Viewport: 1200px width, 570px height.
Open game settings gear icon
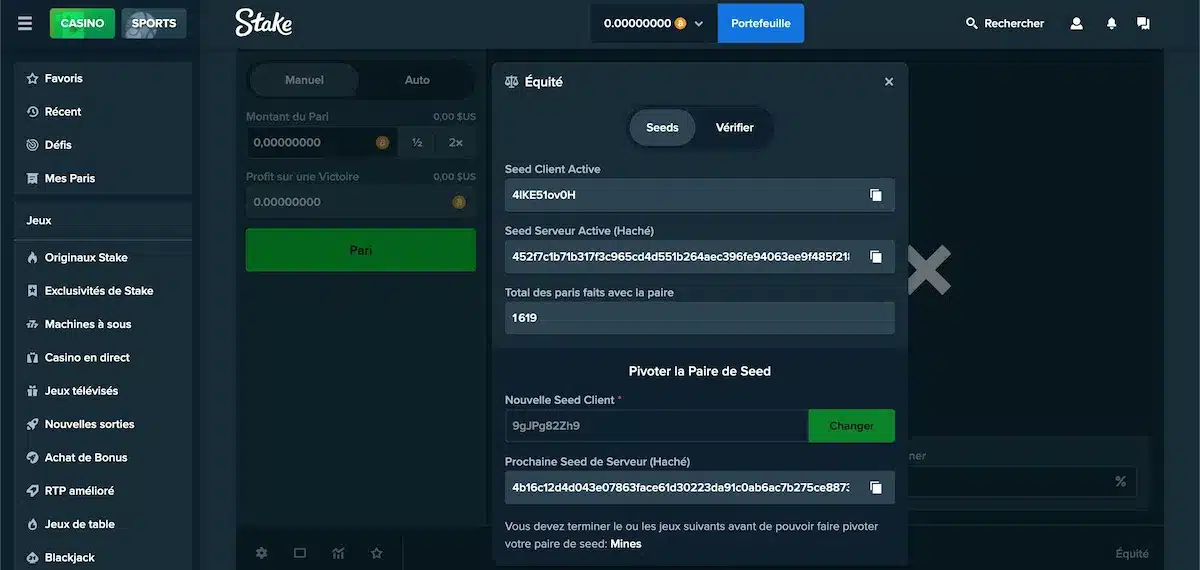[262, 553]
